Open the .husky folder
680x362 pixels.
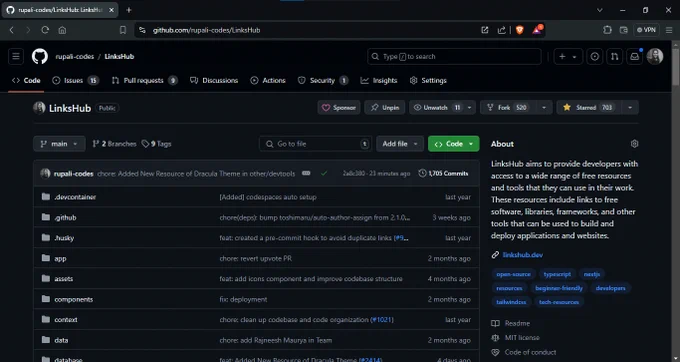pyautogui.click(x=64, y=238)
